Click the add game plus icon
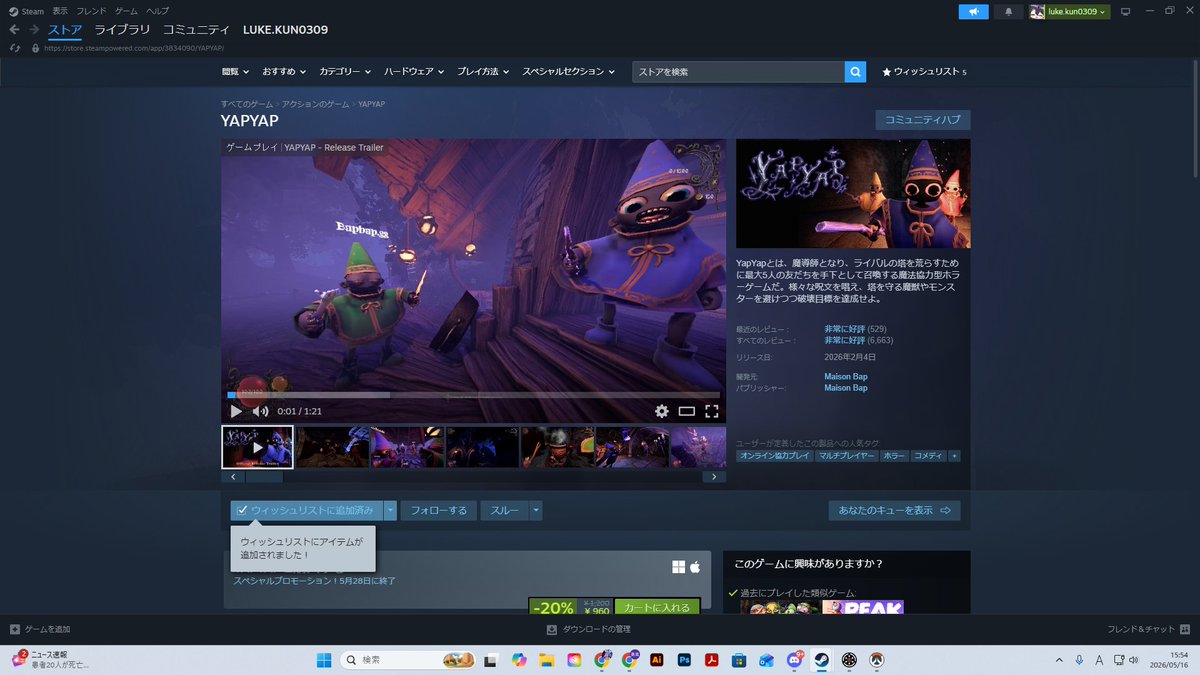Image resolution: width=1200 pixels, height=675 pixels. 14,629
